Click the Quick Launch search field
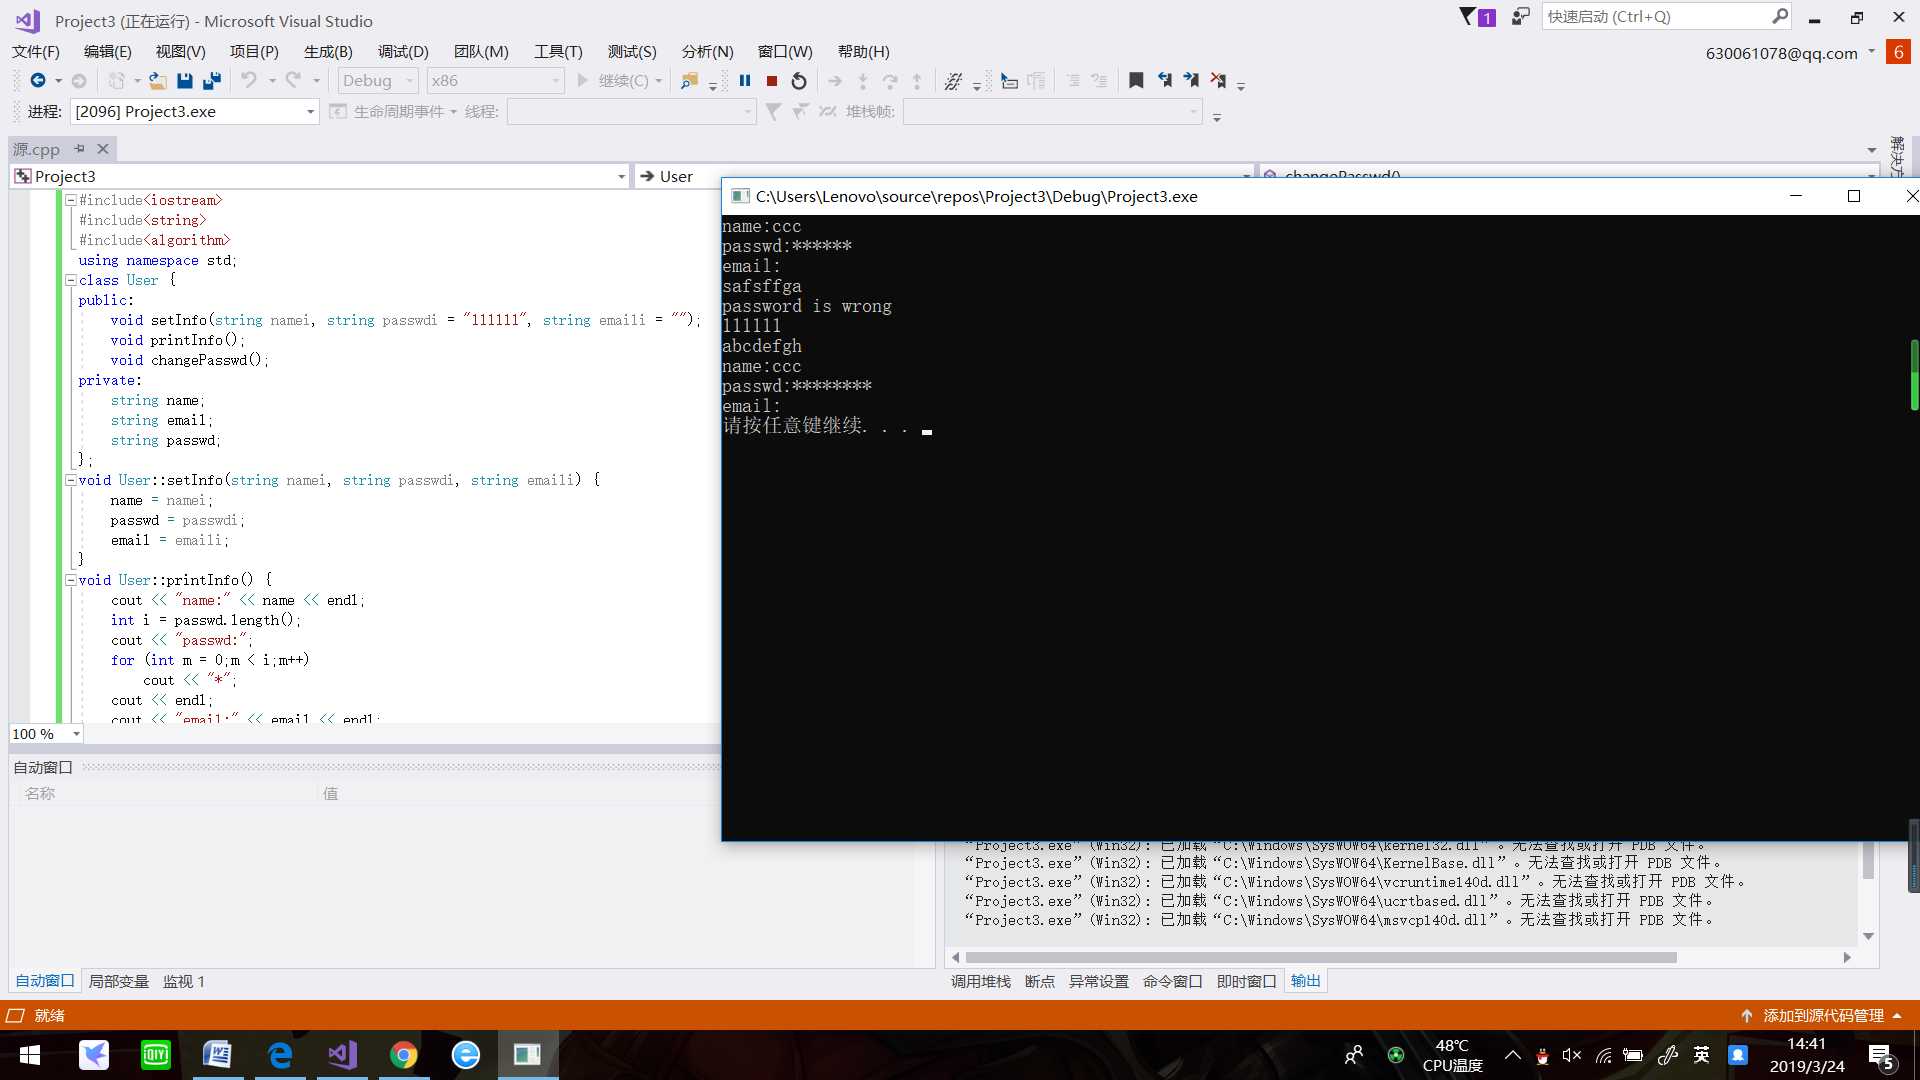This screenshot has width=1920, height=1080. pyautogui.click(x=1666, y=17)
